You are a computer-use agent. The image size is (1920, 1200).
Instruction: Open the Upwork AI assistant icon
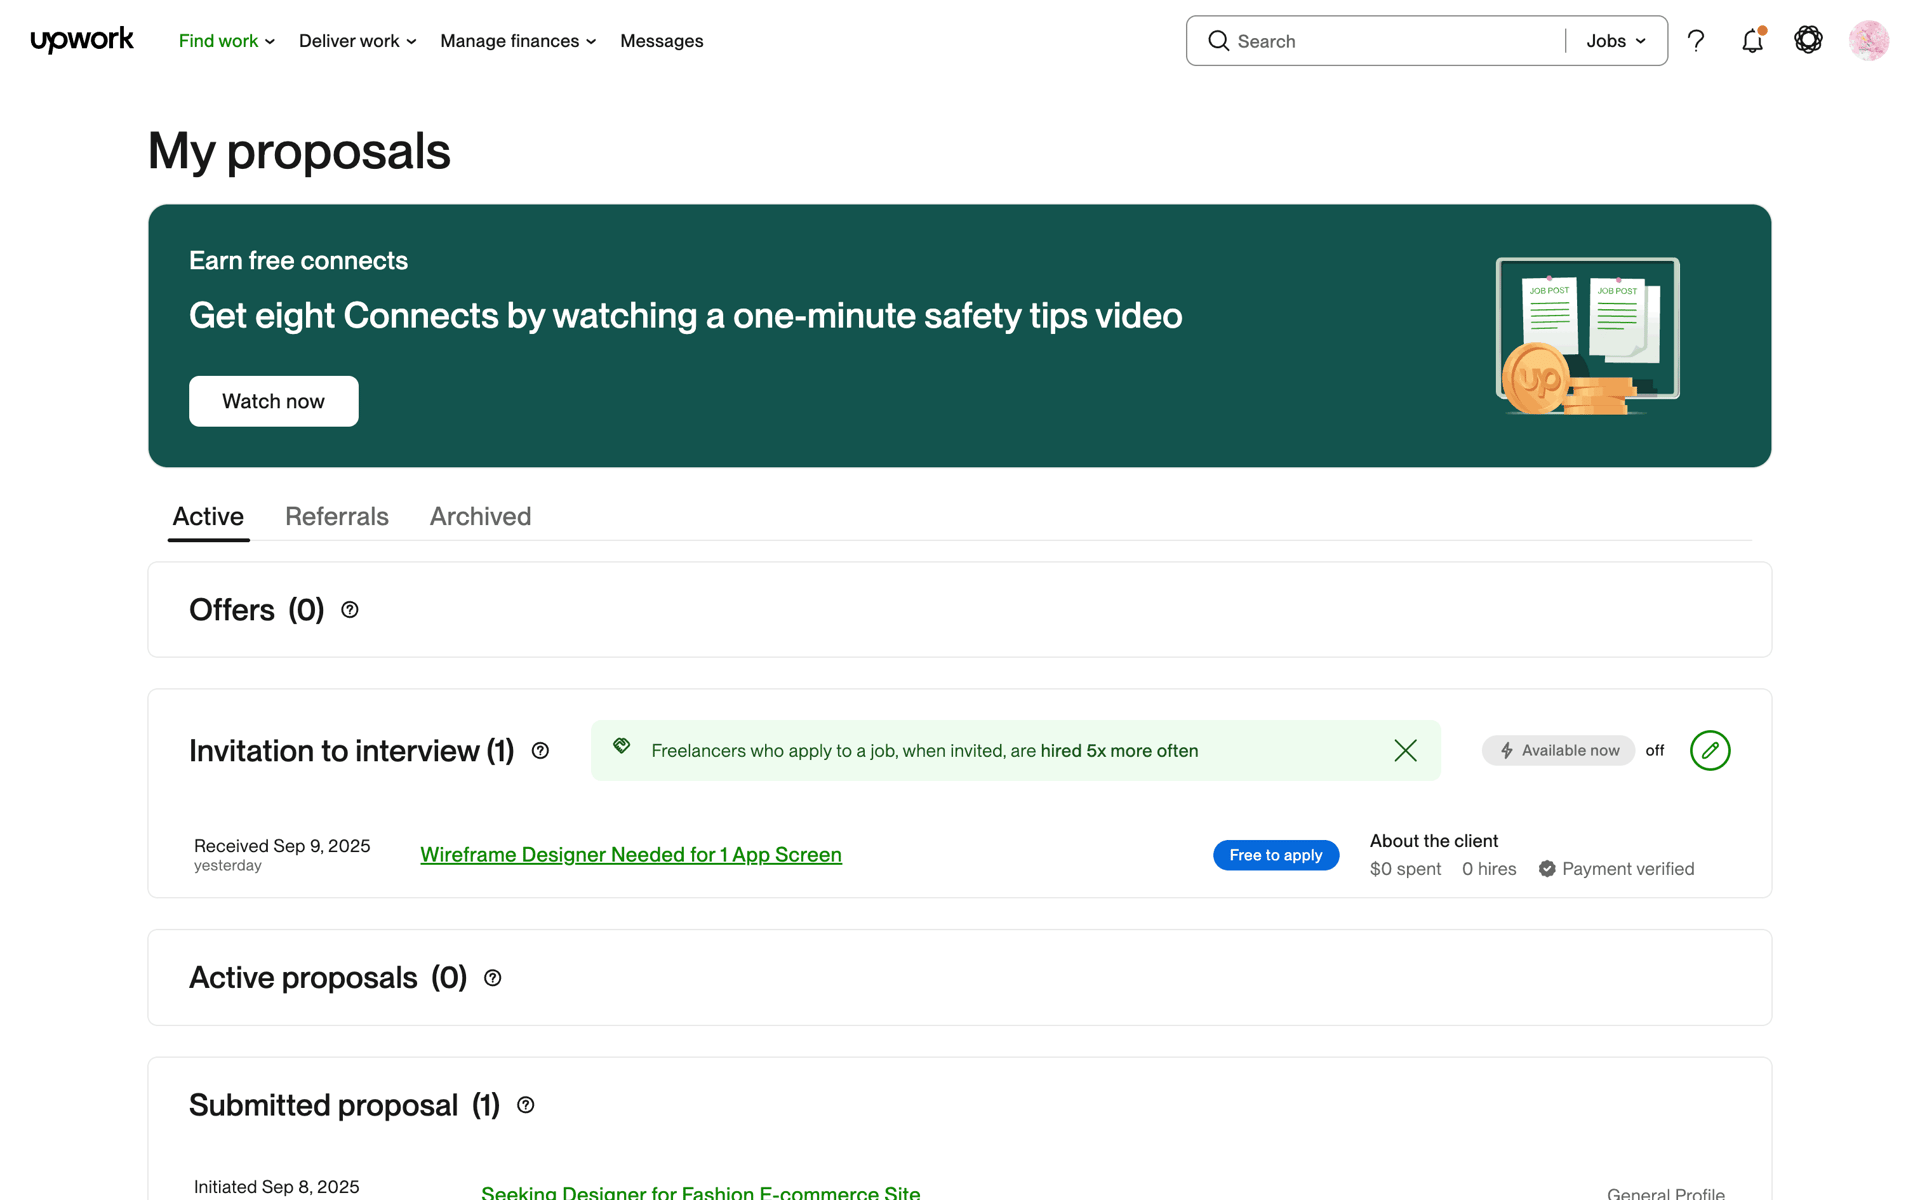click(1808, 40)
